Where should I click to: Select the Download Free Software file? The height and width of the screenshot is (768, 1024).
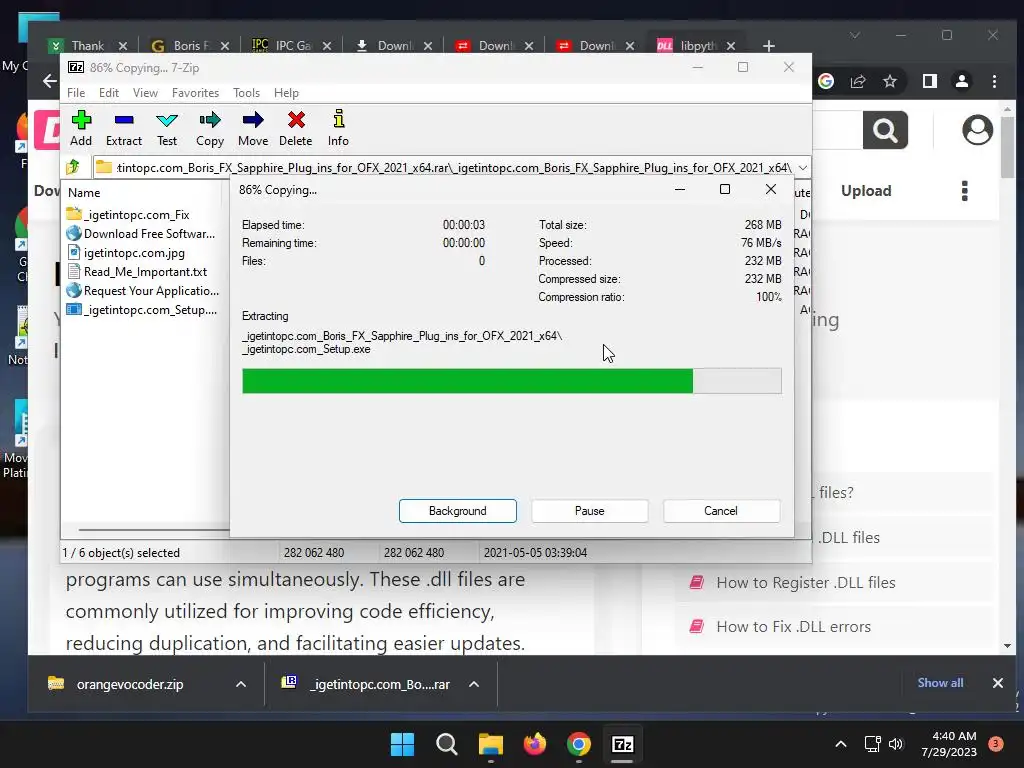pyautogui.click(x=140, y=234)
